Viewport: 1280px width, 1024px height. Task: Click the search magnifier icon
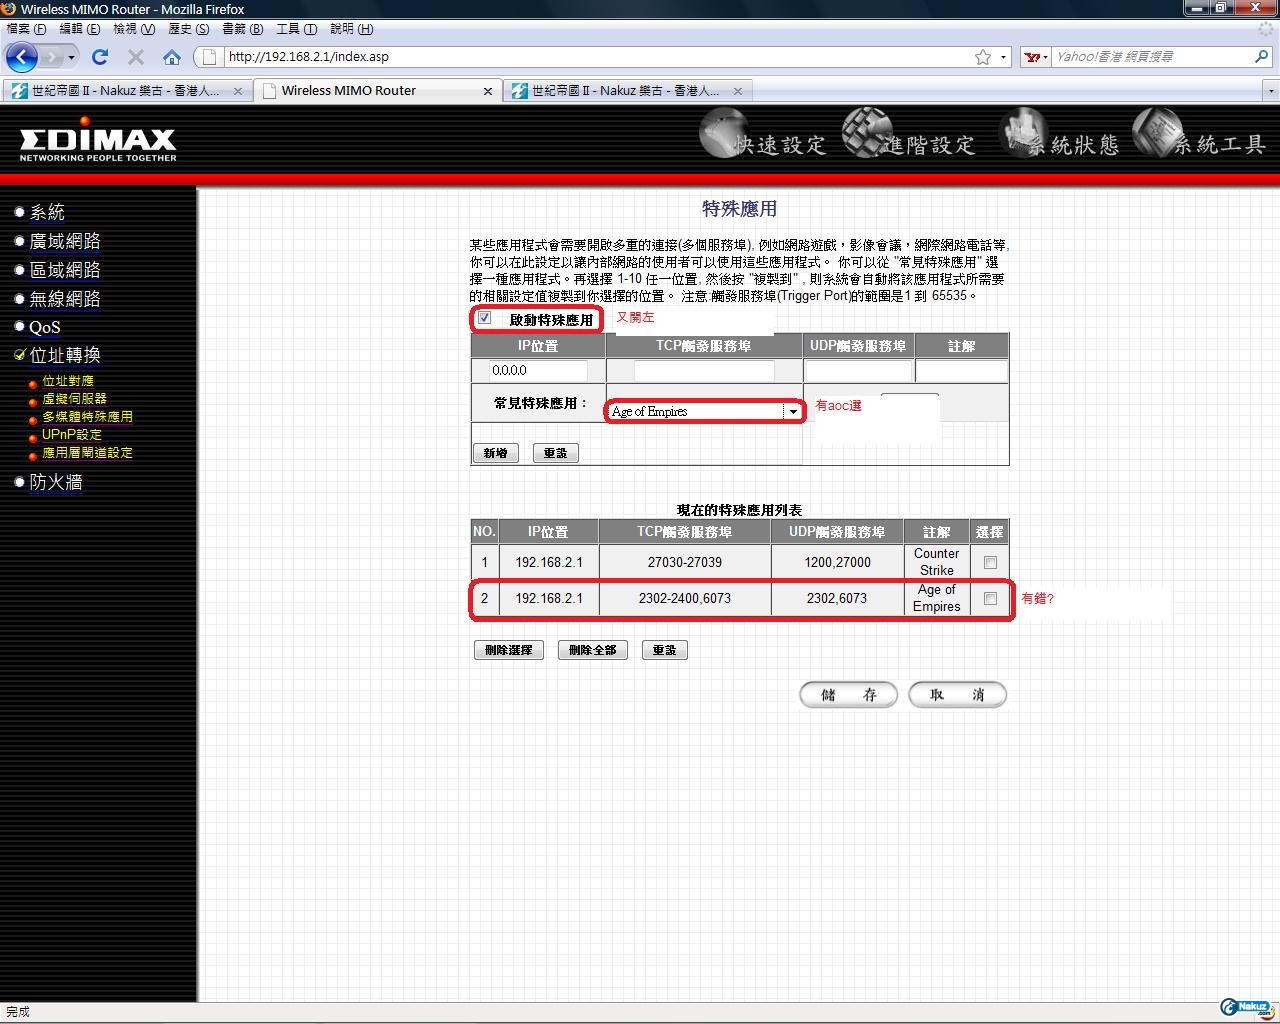[x=1262, y=57]
